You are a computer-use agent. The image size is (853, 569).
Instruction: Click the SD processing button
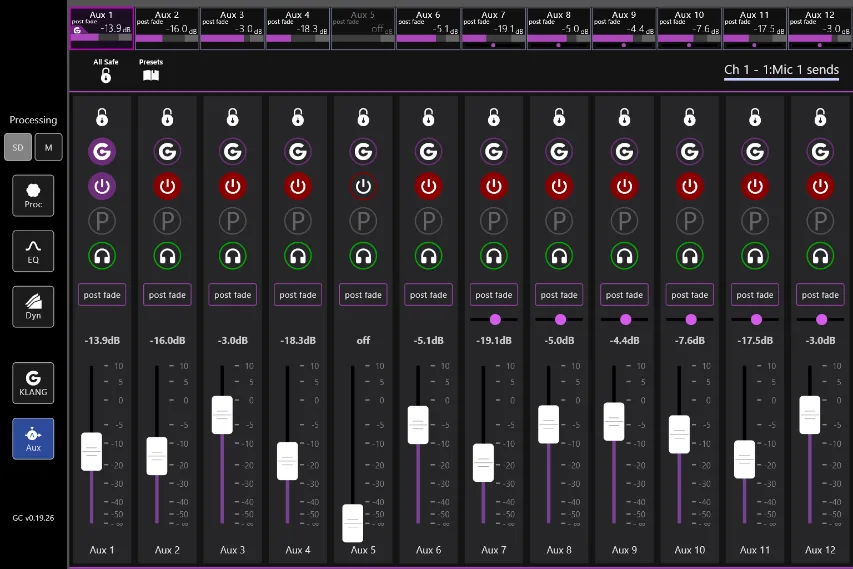(18, 147)
